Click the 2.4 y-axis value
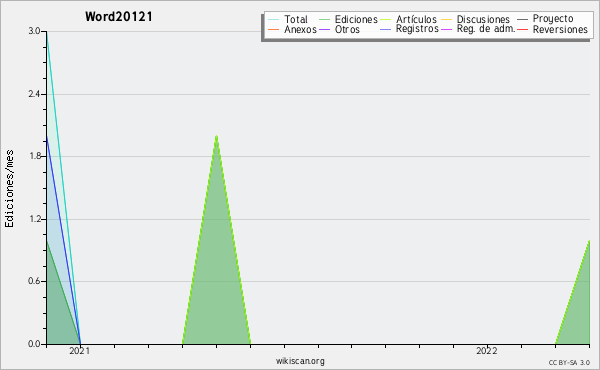The width and height of the screenshot is (600, 370). click(34, 94)
